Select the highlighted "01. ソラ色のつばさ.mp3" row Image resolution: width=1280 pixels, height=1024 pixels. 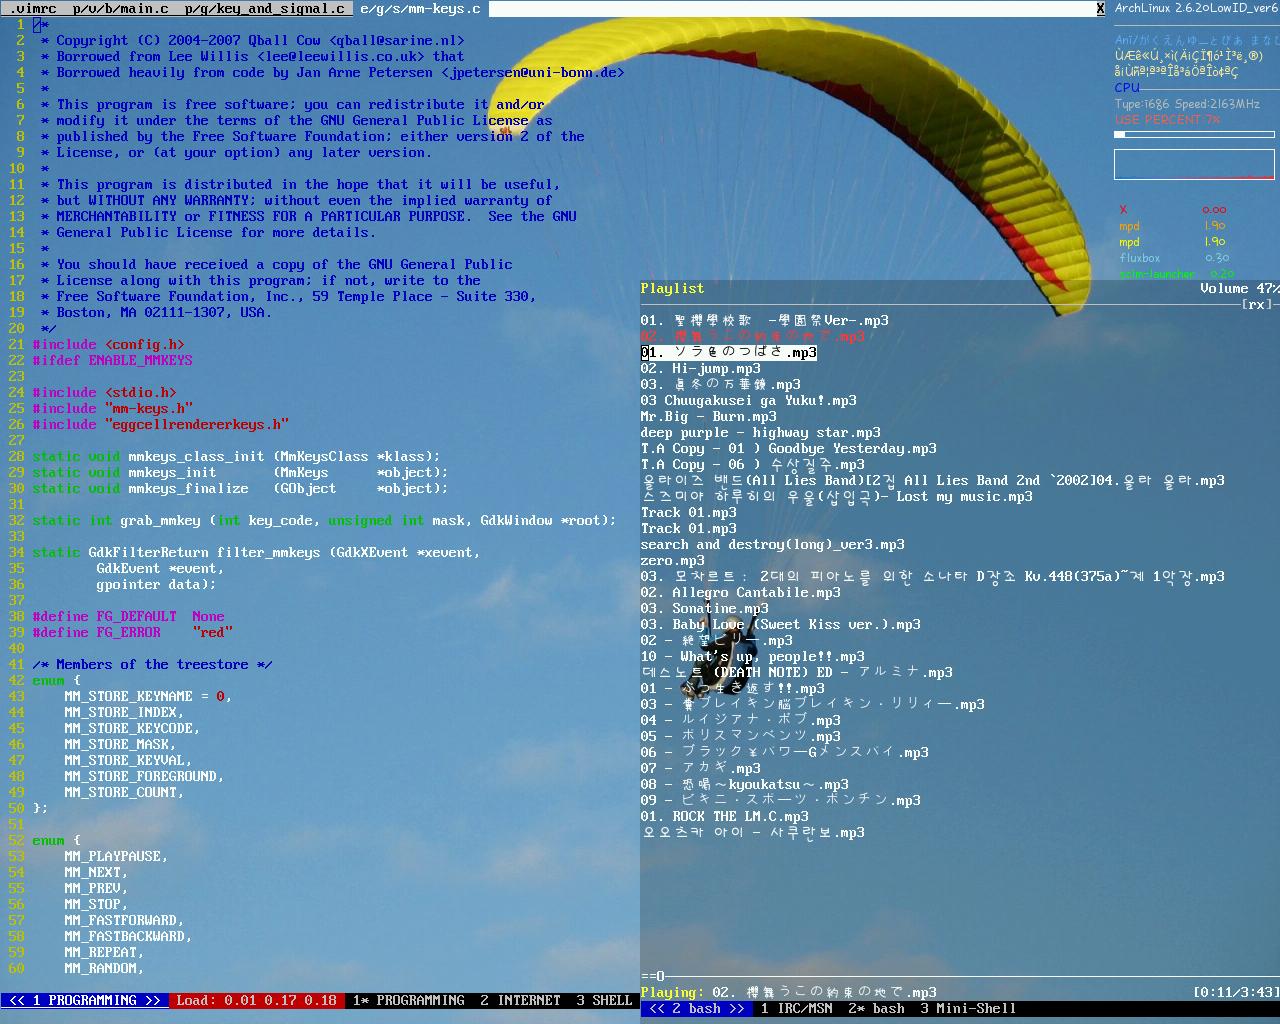pyautogui.click(x=729, y=352)
